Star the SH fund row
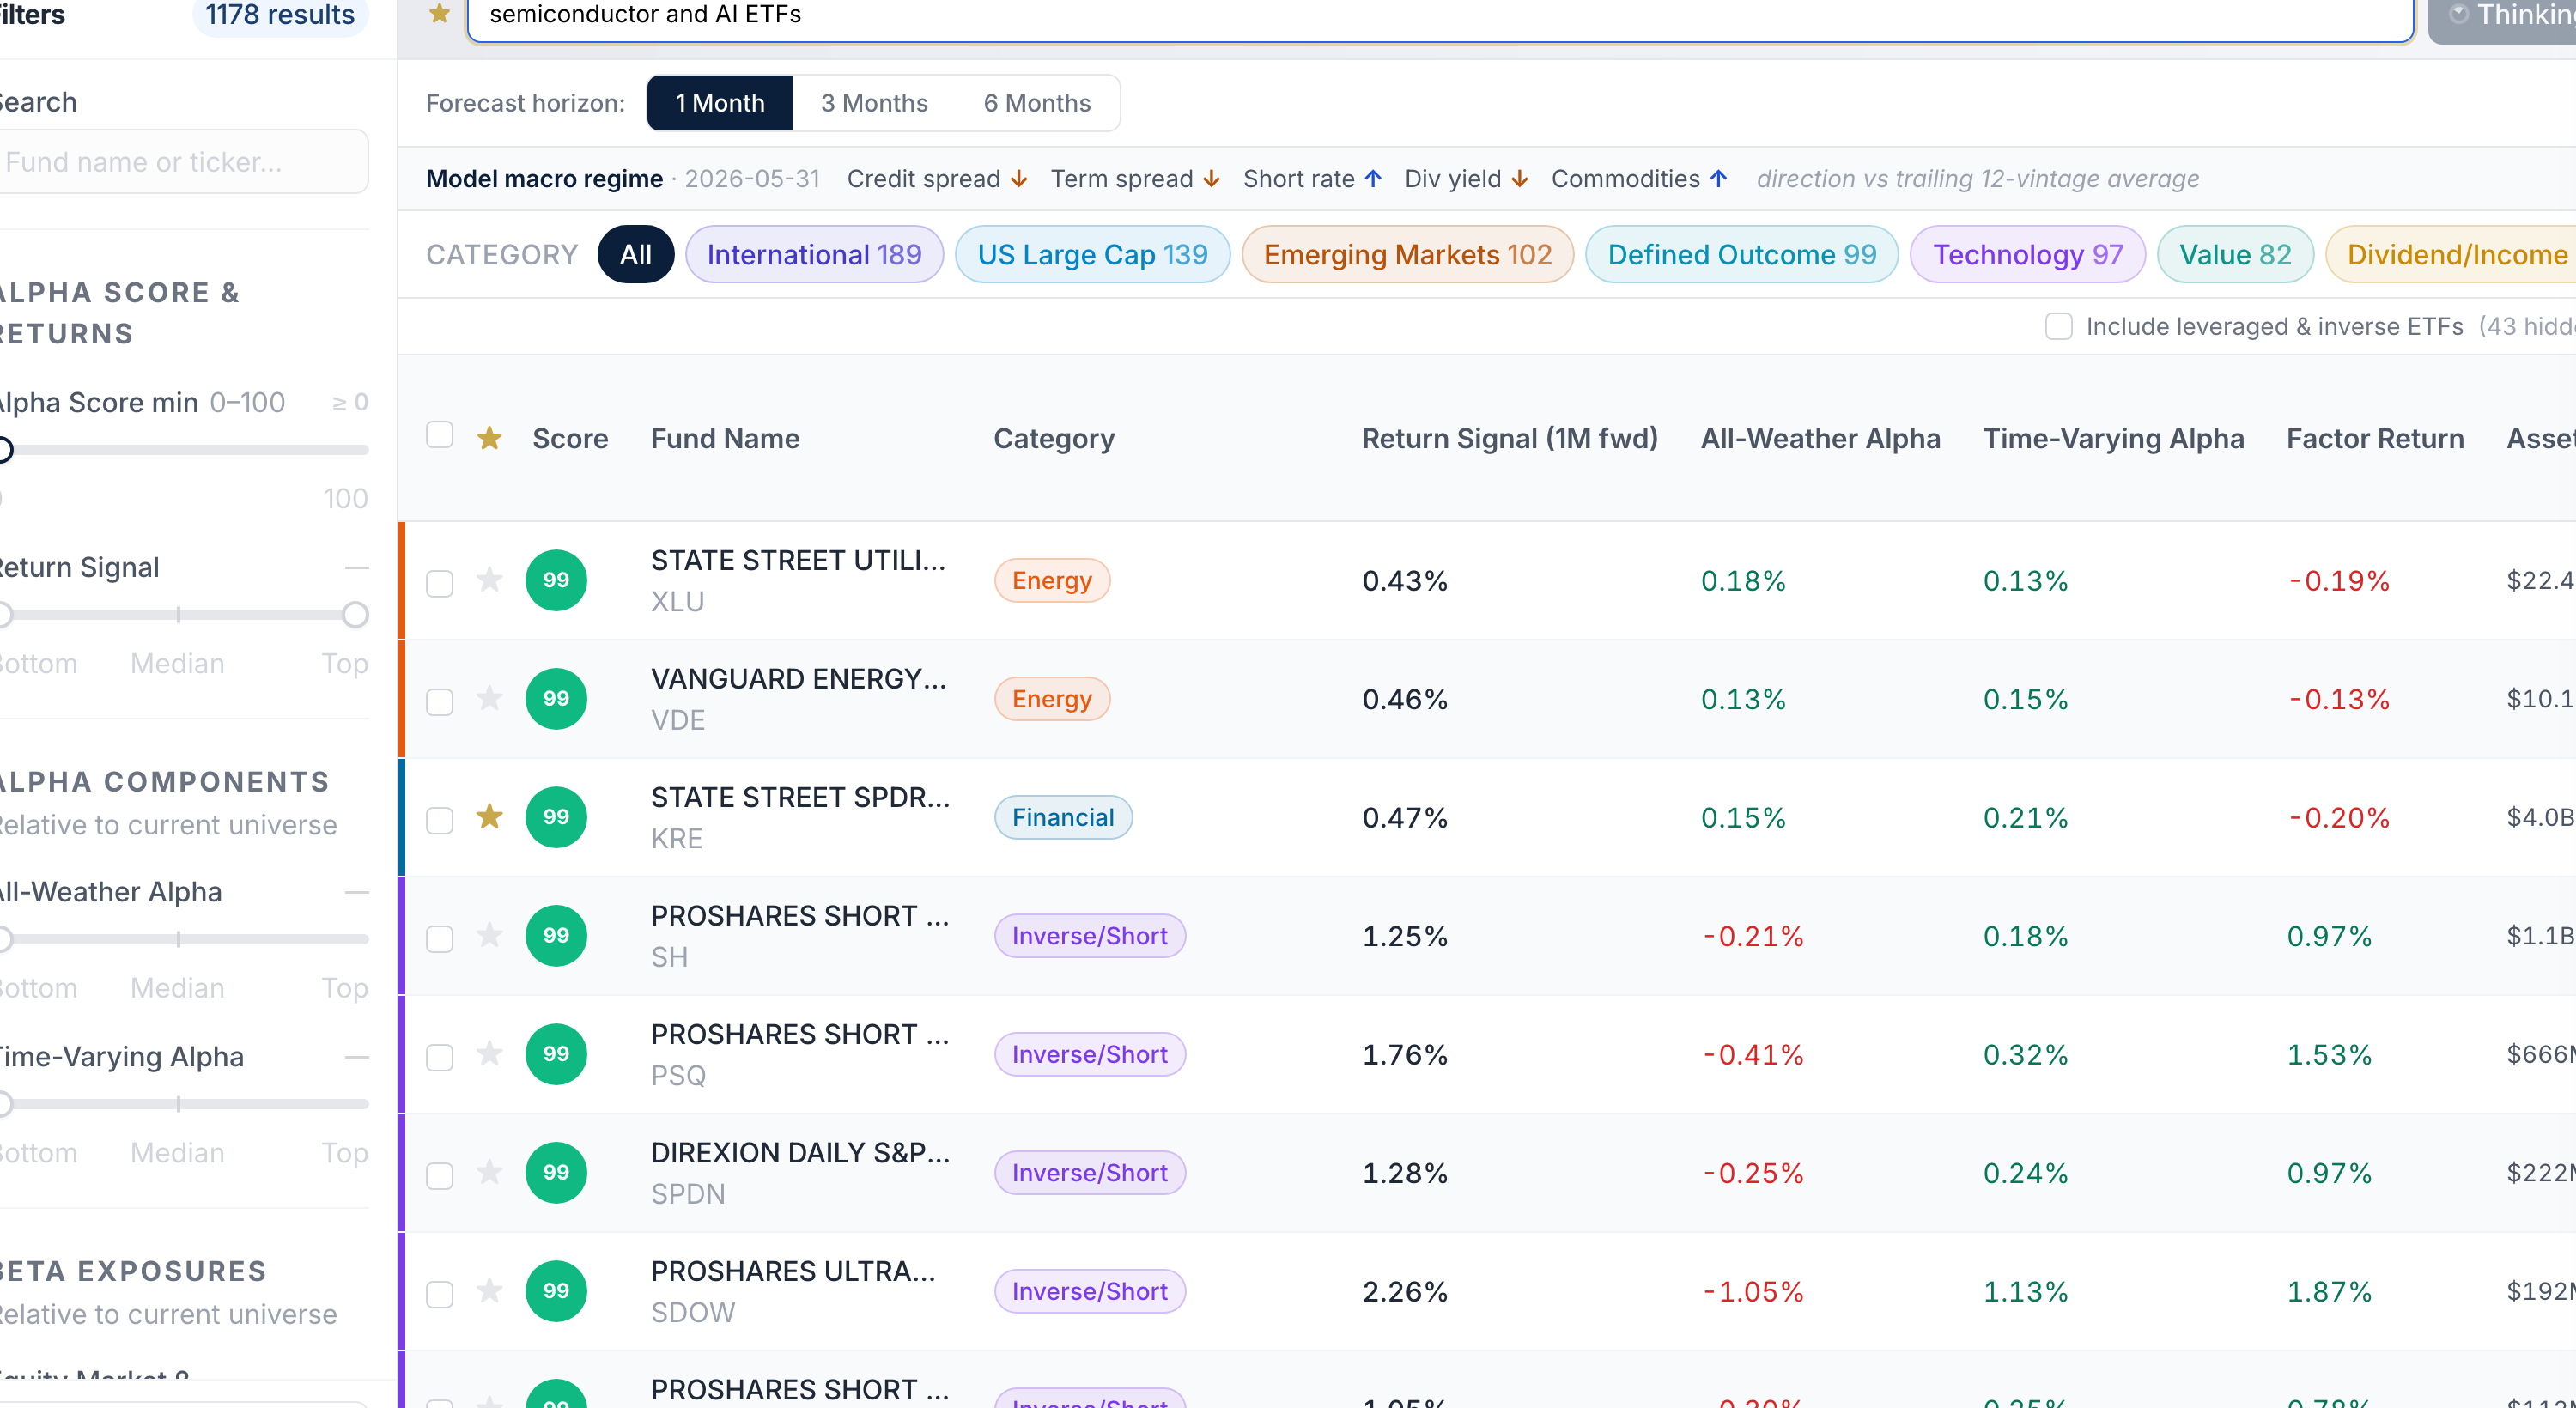The image size is (2576, 1408). (x=489, y=935)
